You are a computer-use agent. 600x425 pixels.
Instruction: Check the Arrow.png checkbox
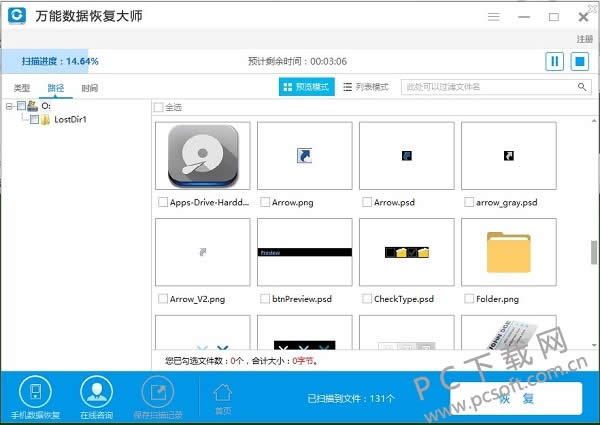coord(265,202)
